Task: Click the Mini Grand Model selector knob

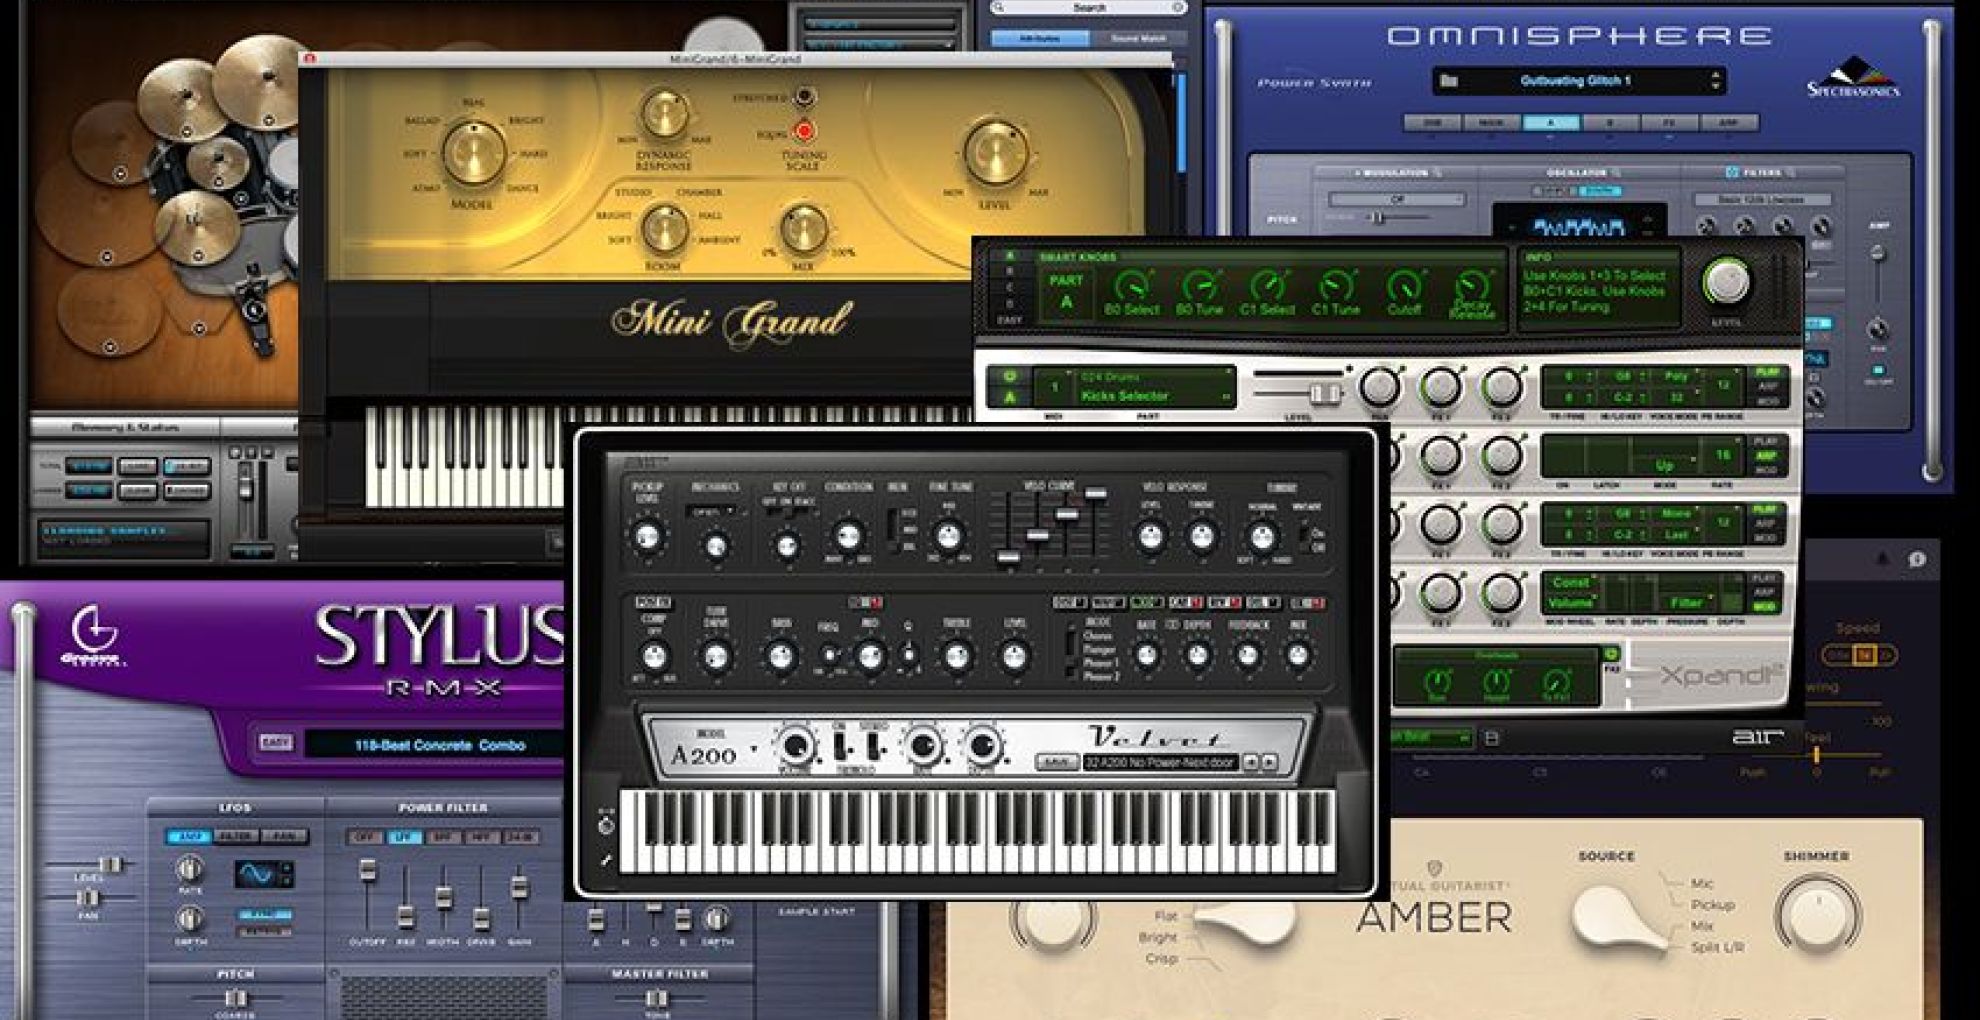Action: pos(472,153)
